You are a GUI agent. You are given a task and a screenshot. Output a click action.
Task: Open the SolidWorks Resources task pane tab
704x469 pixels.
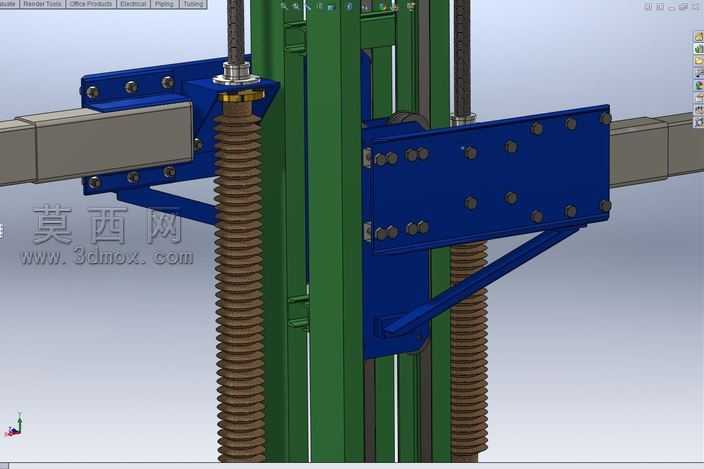click(699, 37)
